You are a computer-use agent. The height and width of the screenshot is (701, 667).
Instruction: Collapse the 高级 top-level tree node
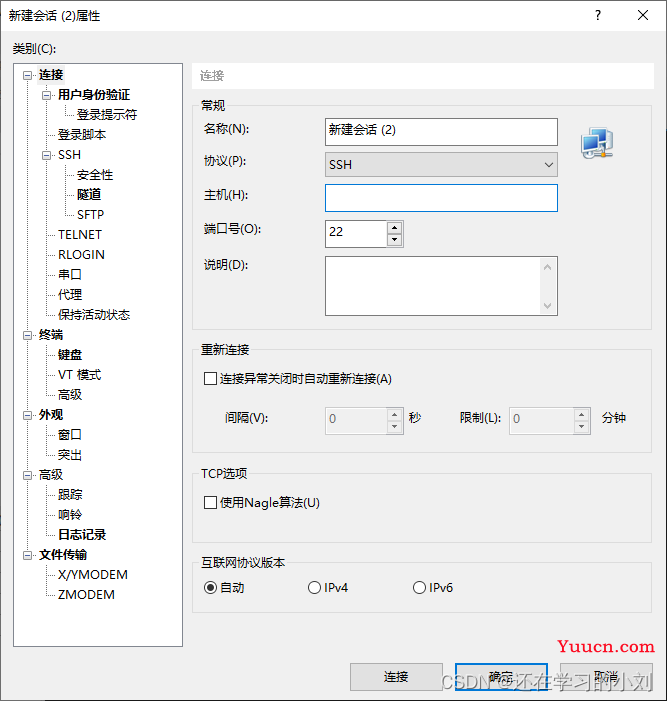[x=28, y=475]
